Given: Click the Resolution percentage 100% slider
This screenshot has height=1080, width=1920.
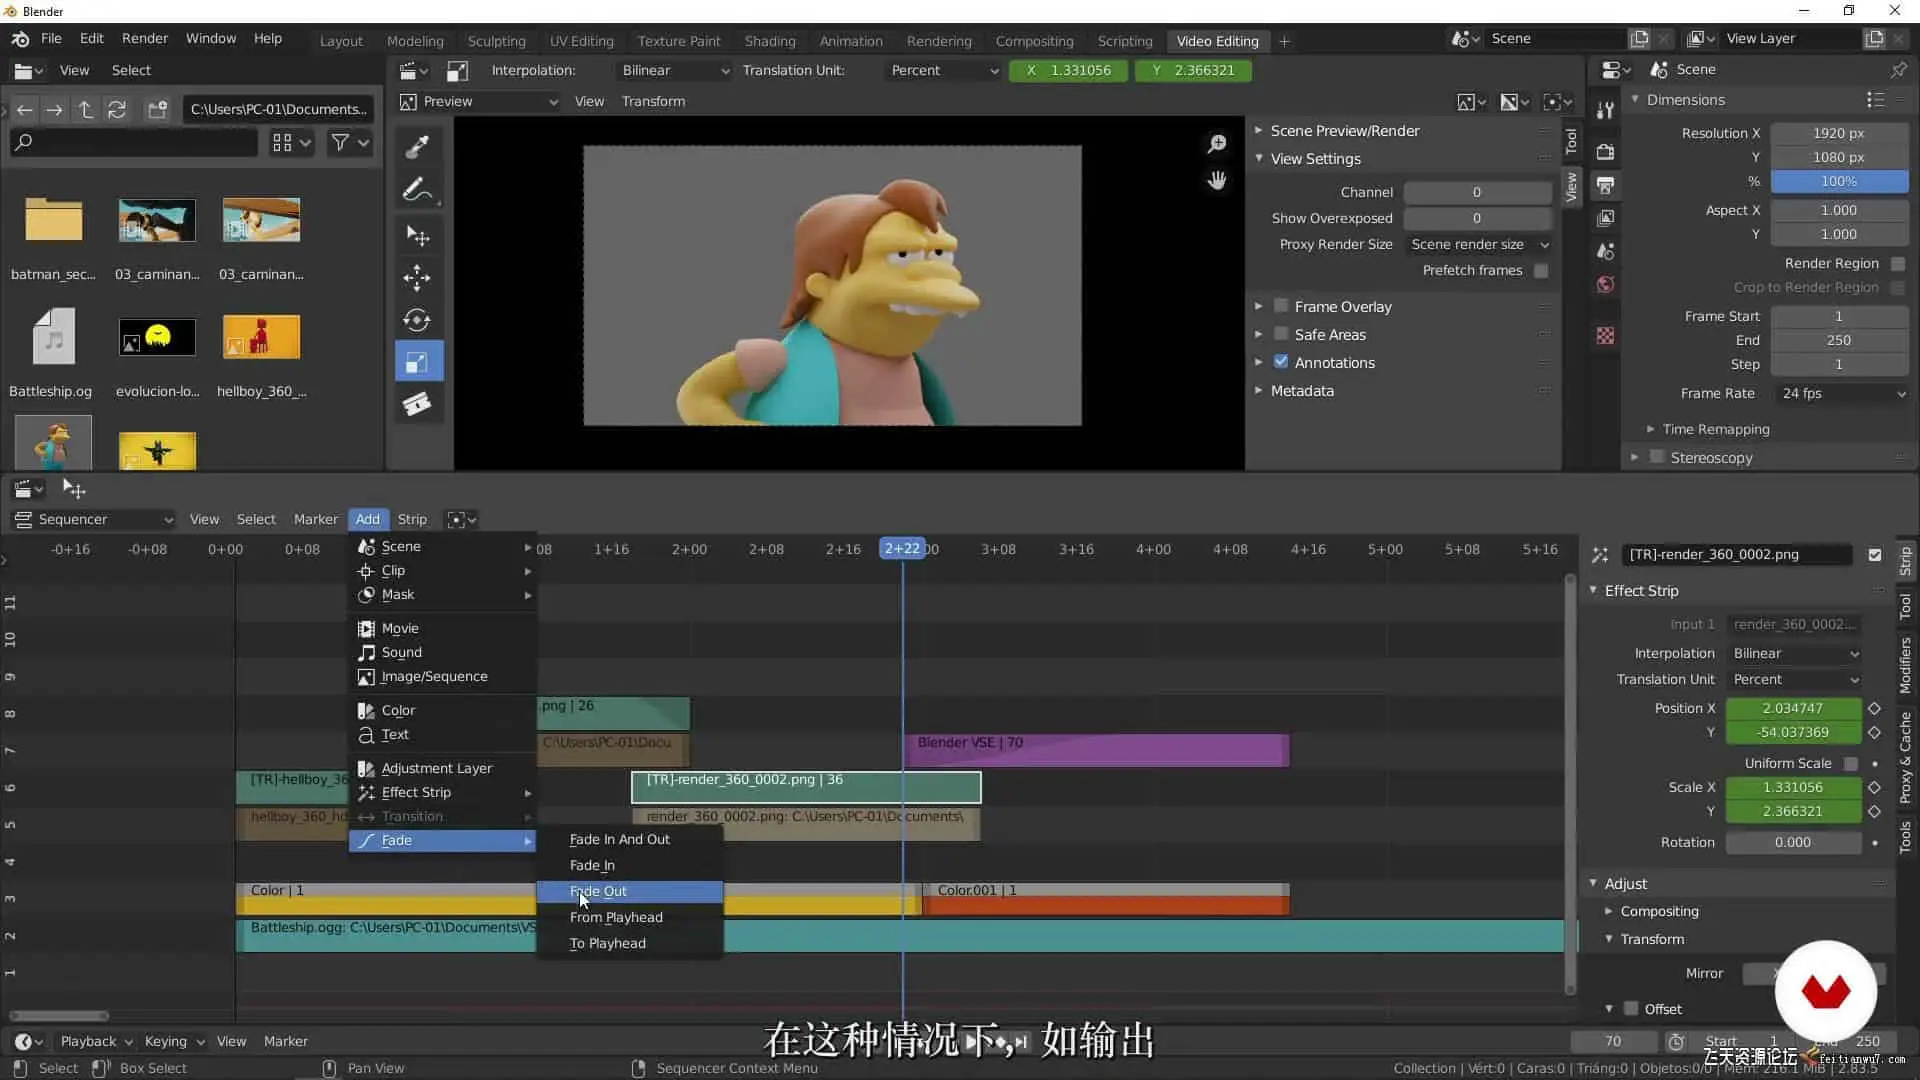Looking at the screenshot, I should click(1838, 181).
